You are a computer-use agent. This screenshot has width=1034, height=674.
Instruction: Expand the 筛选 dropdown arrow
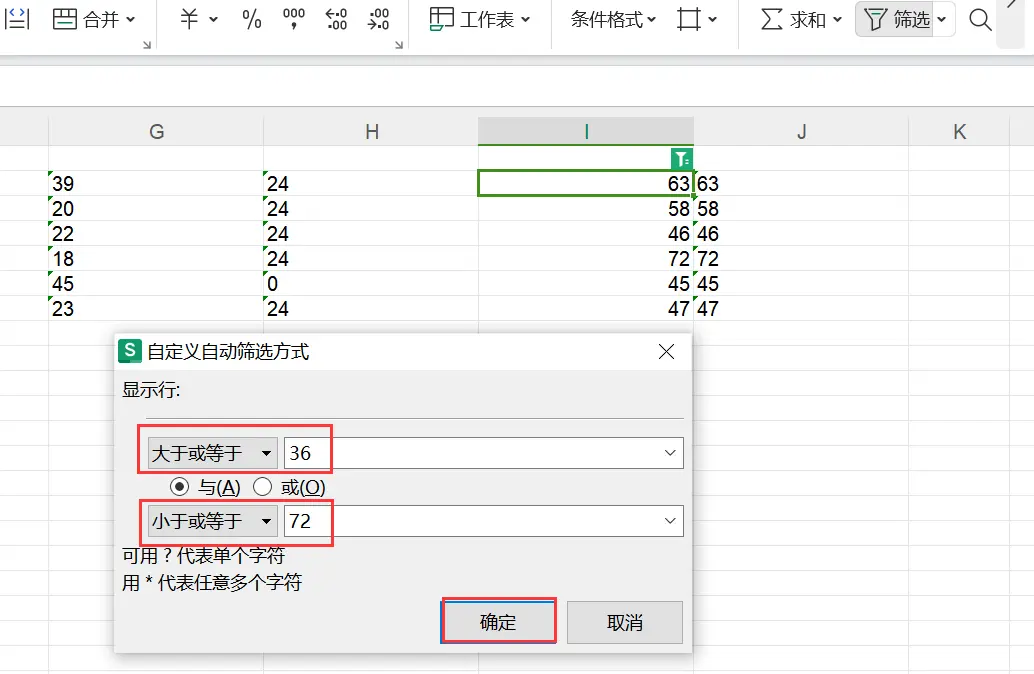point(942,20)
